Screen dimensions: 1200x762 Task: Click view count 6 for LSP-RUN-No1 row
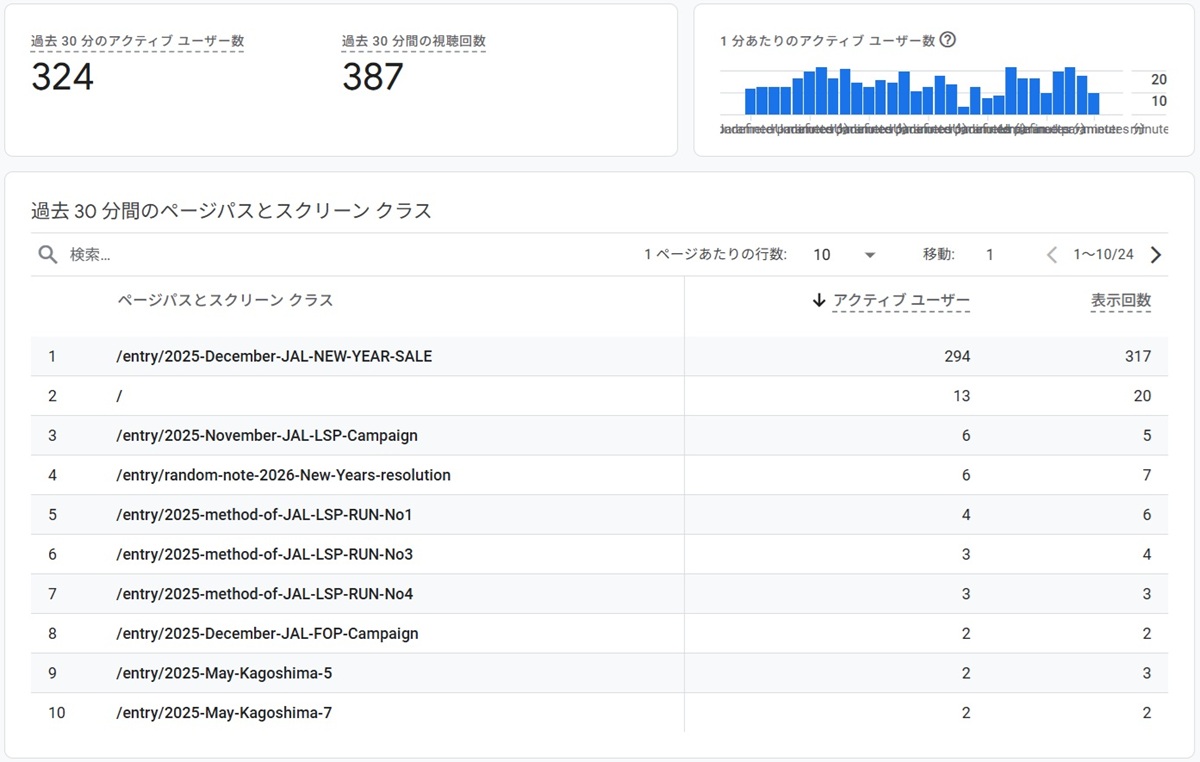tap(1147, 515)
